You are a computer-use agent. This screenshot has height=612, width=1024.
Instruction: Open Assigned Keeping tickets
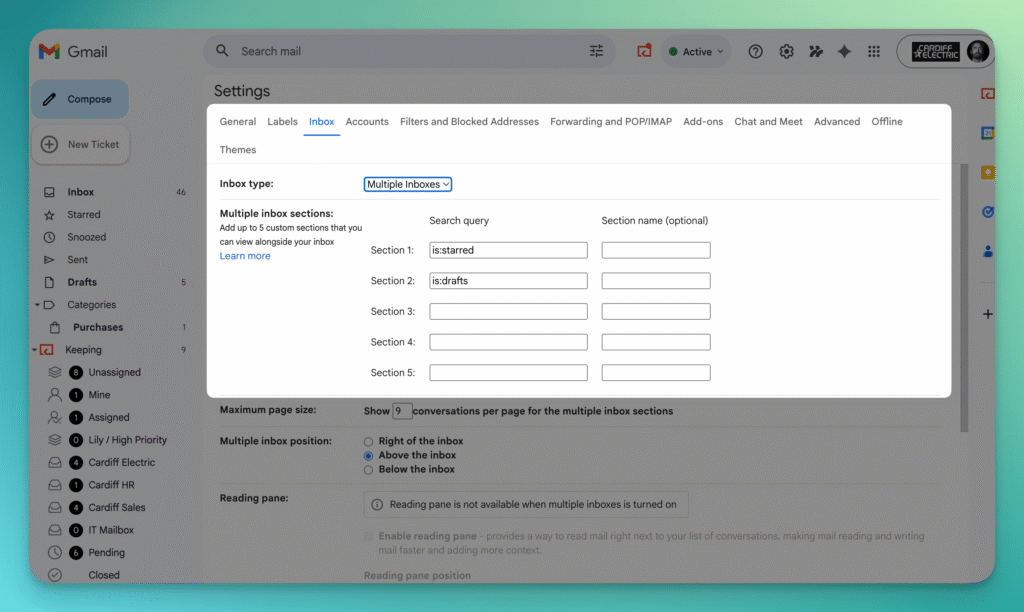(108, 417)
